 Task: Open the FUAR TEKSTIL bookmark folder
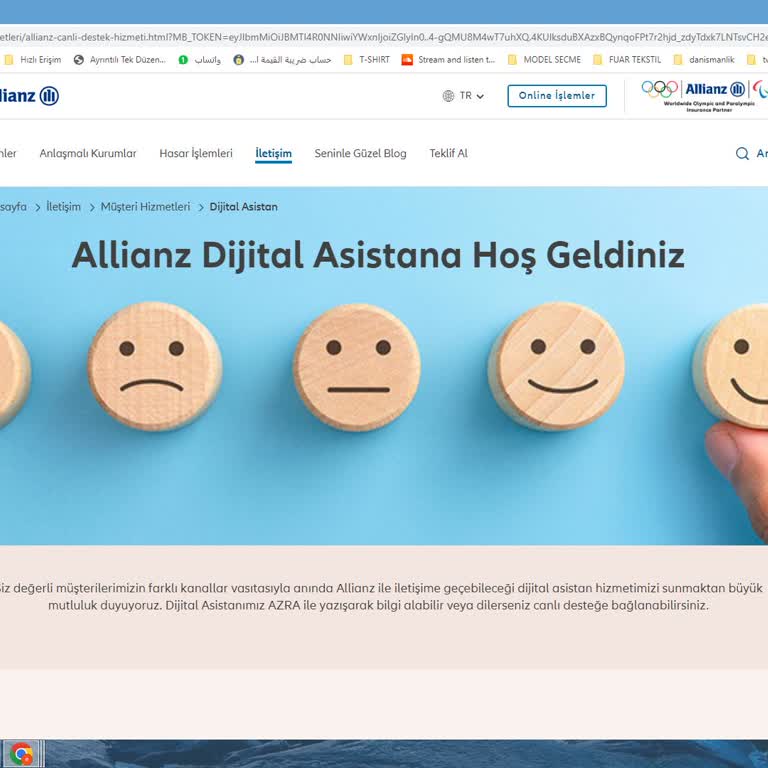pyautogui.click(x=626, y=60)
